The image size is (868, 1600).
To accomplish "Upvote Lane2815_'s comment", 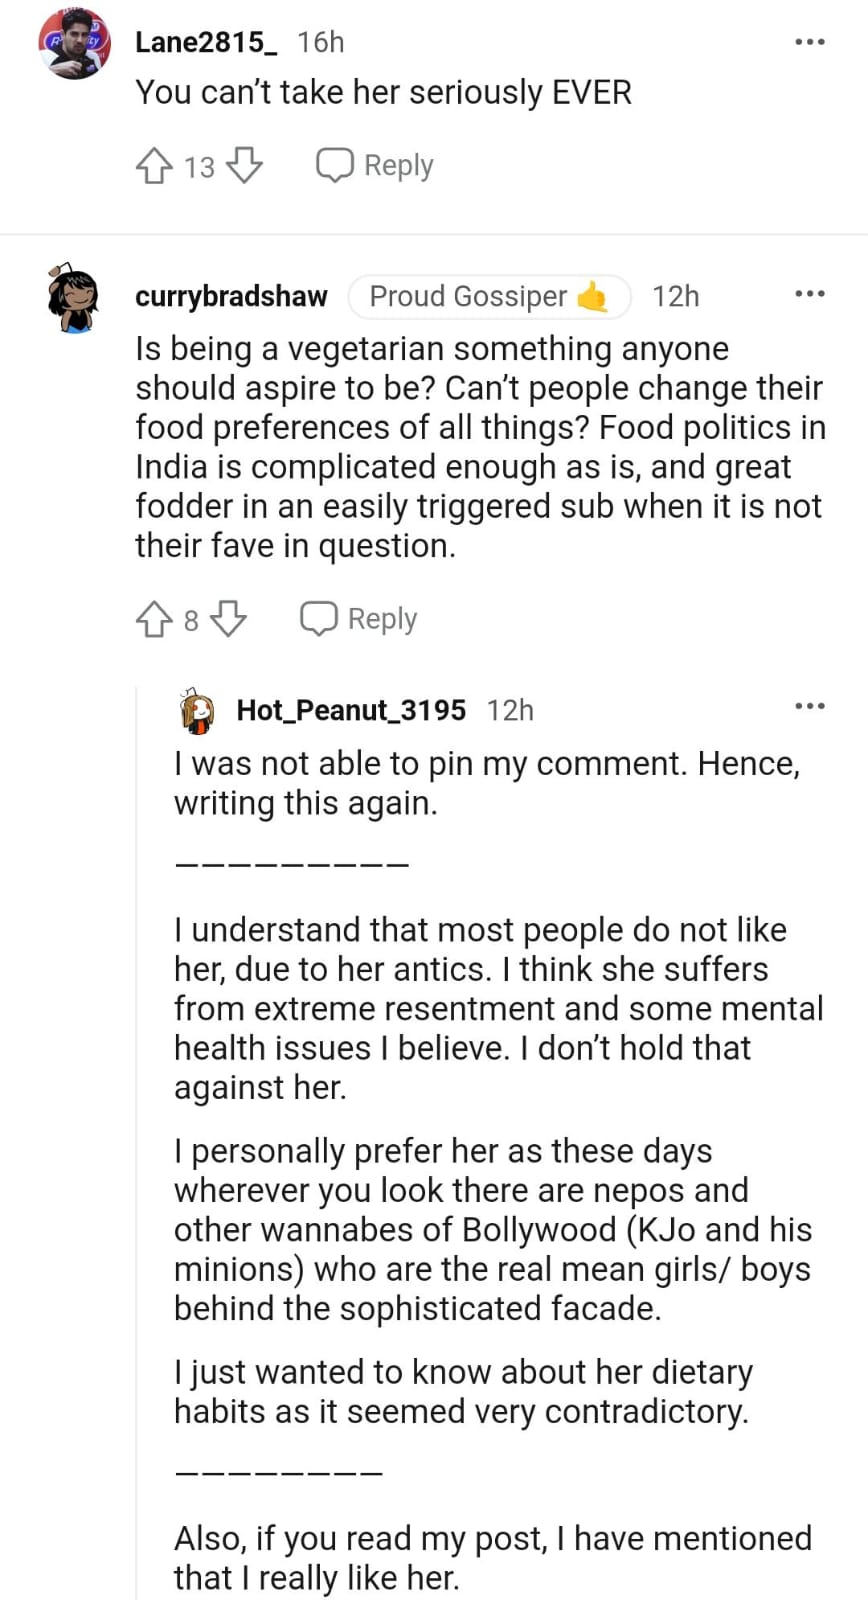I will tap(153, 165).
